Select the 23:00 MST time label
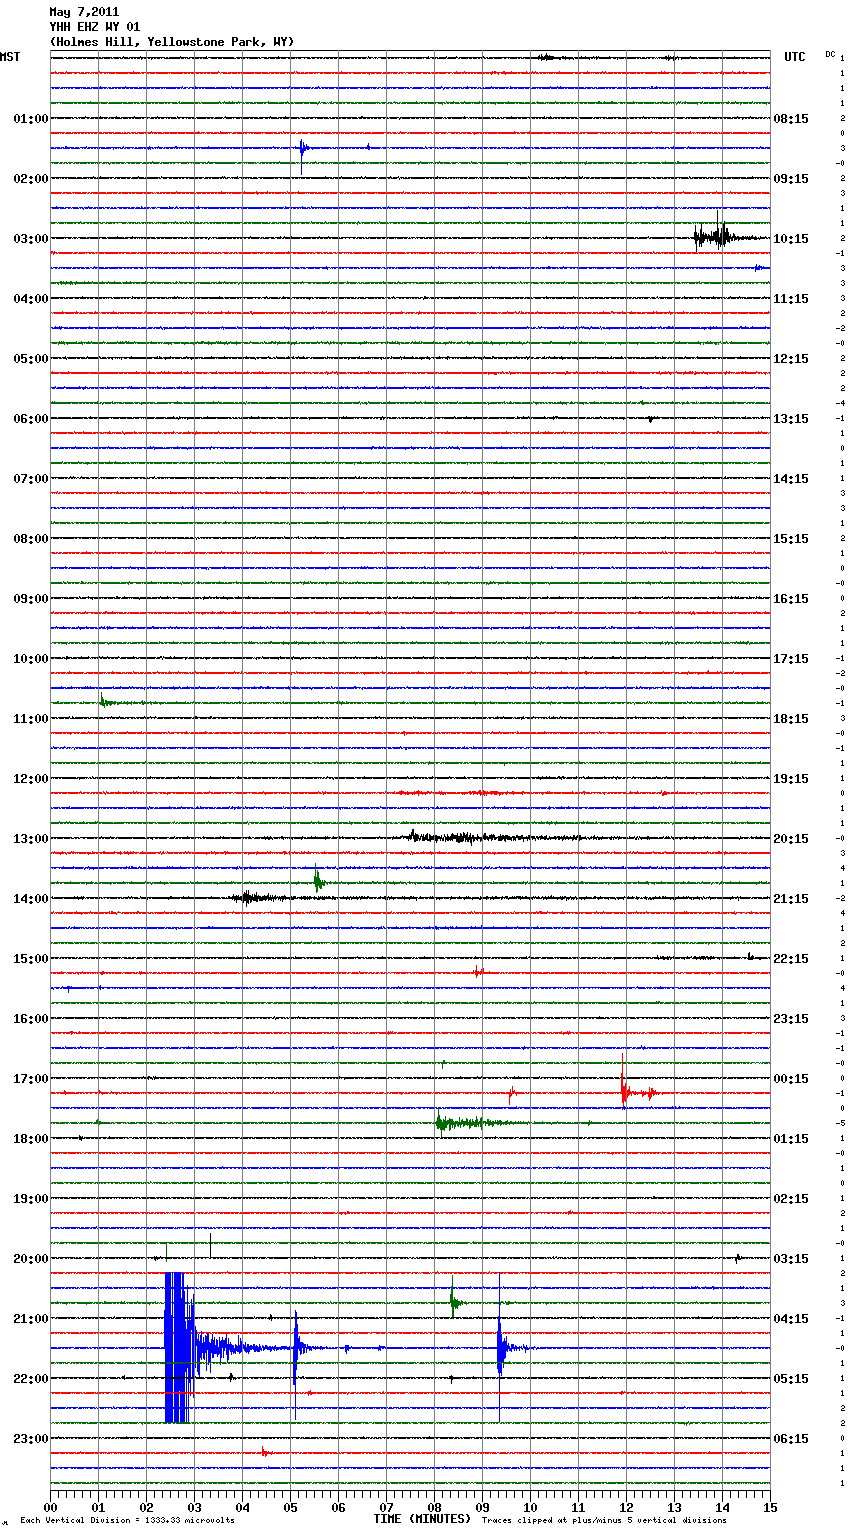 click(x=31, y=1439)
